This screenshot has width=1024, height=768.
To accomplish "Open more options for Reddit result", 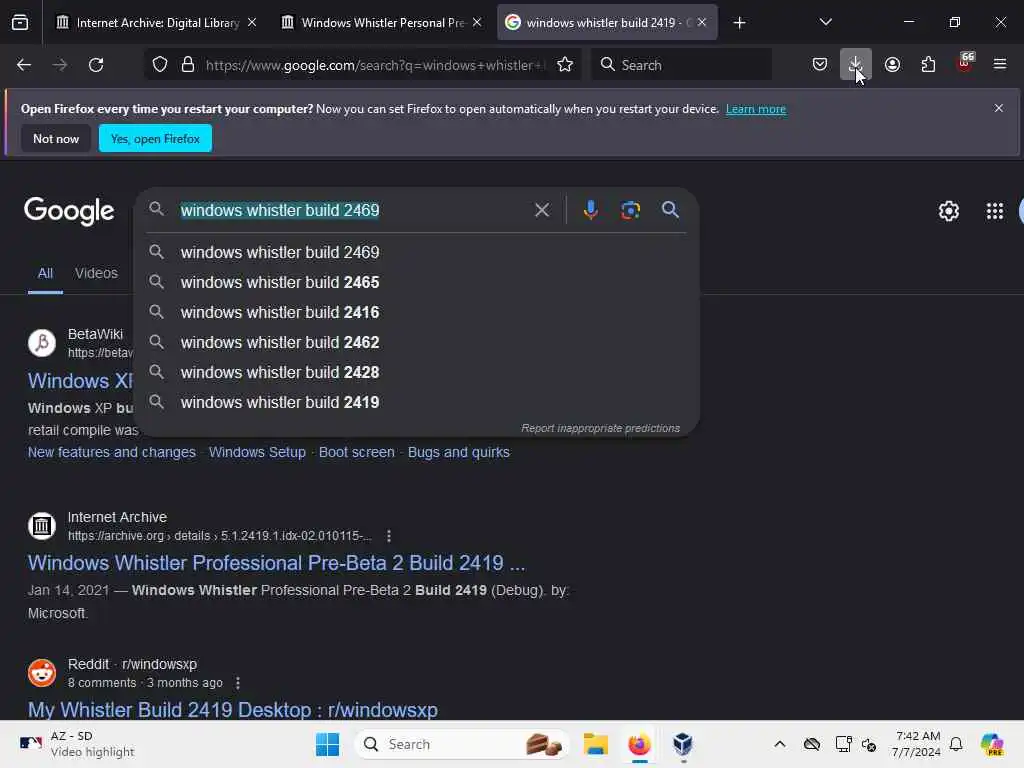I will tap(238, 683).
